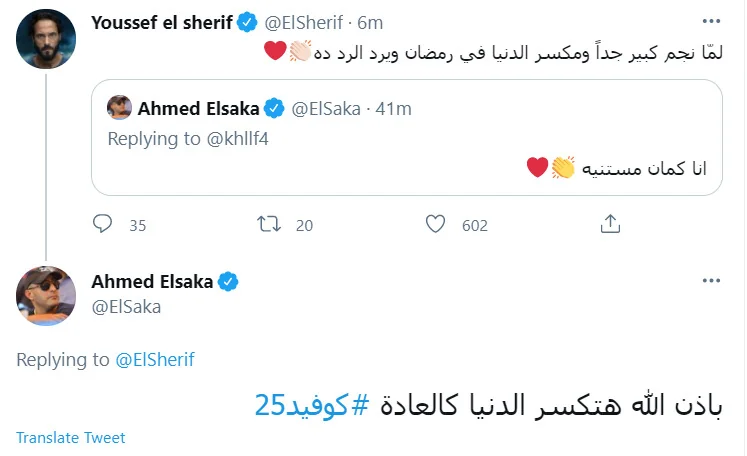Click Translate Tweet link
Screen dimensions: 747x456
pos(70,438)
